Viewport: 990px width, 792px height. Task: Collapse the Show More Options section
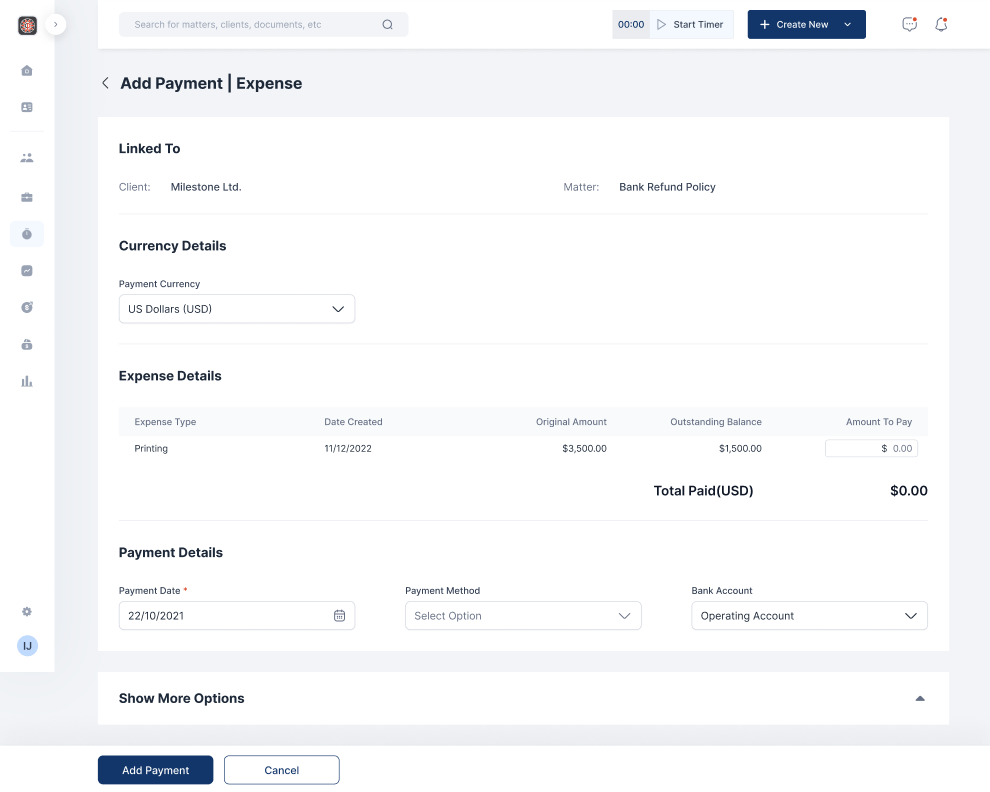[920, 698]
